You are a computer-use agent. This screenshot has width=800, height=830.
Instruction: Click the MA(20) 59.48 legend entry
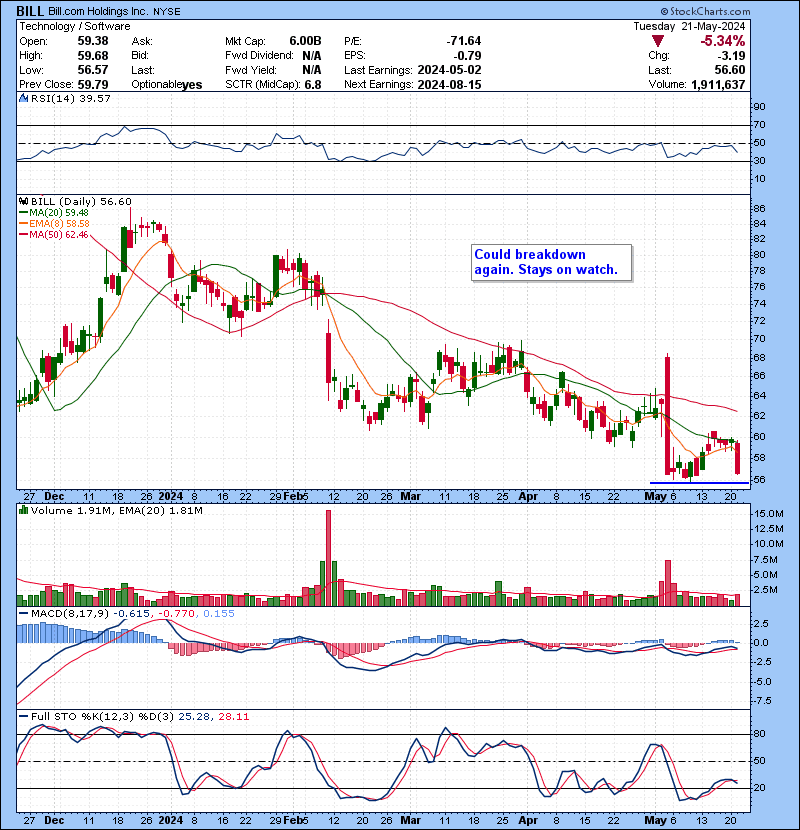[54, 213]
